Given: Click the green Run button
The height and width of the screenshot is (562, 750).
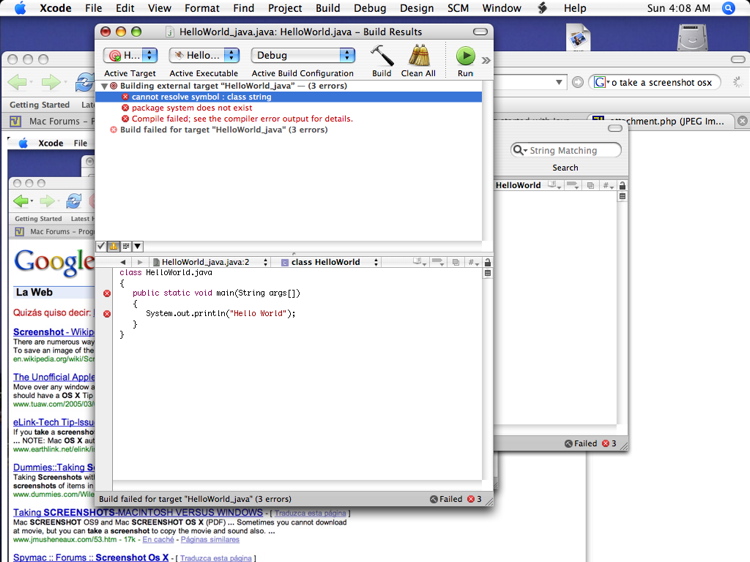Looking at the screenshot, I should tap(465, 56).
